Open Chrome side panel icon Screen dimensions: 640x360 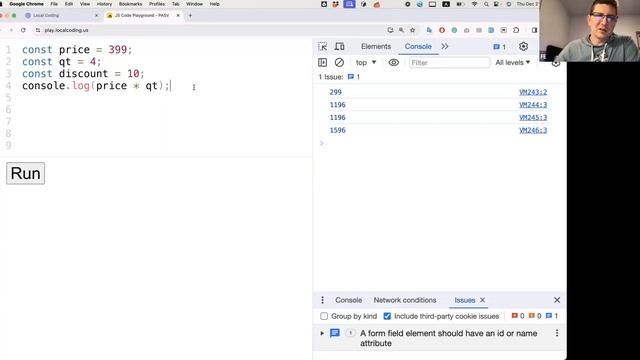coord(534,30)
